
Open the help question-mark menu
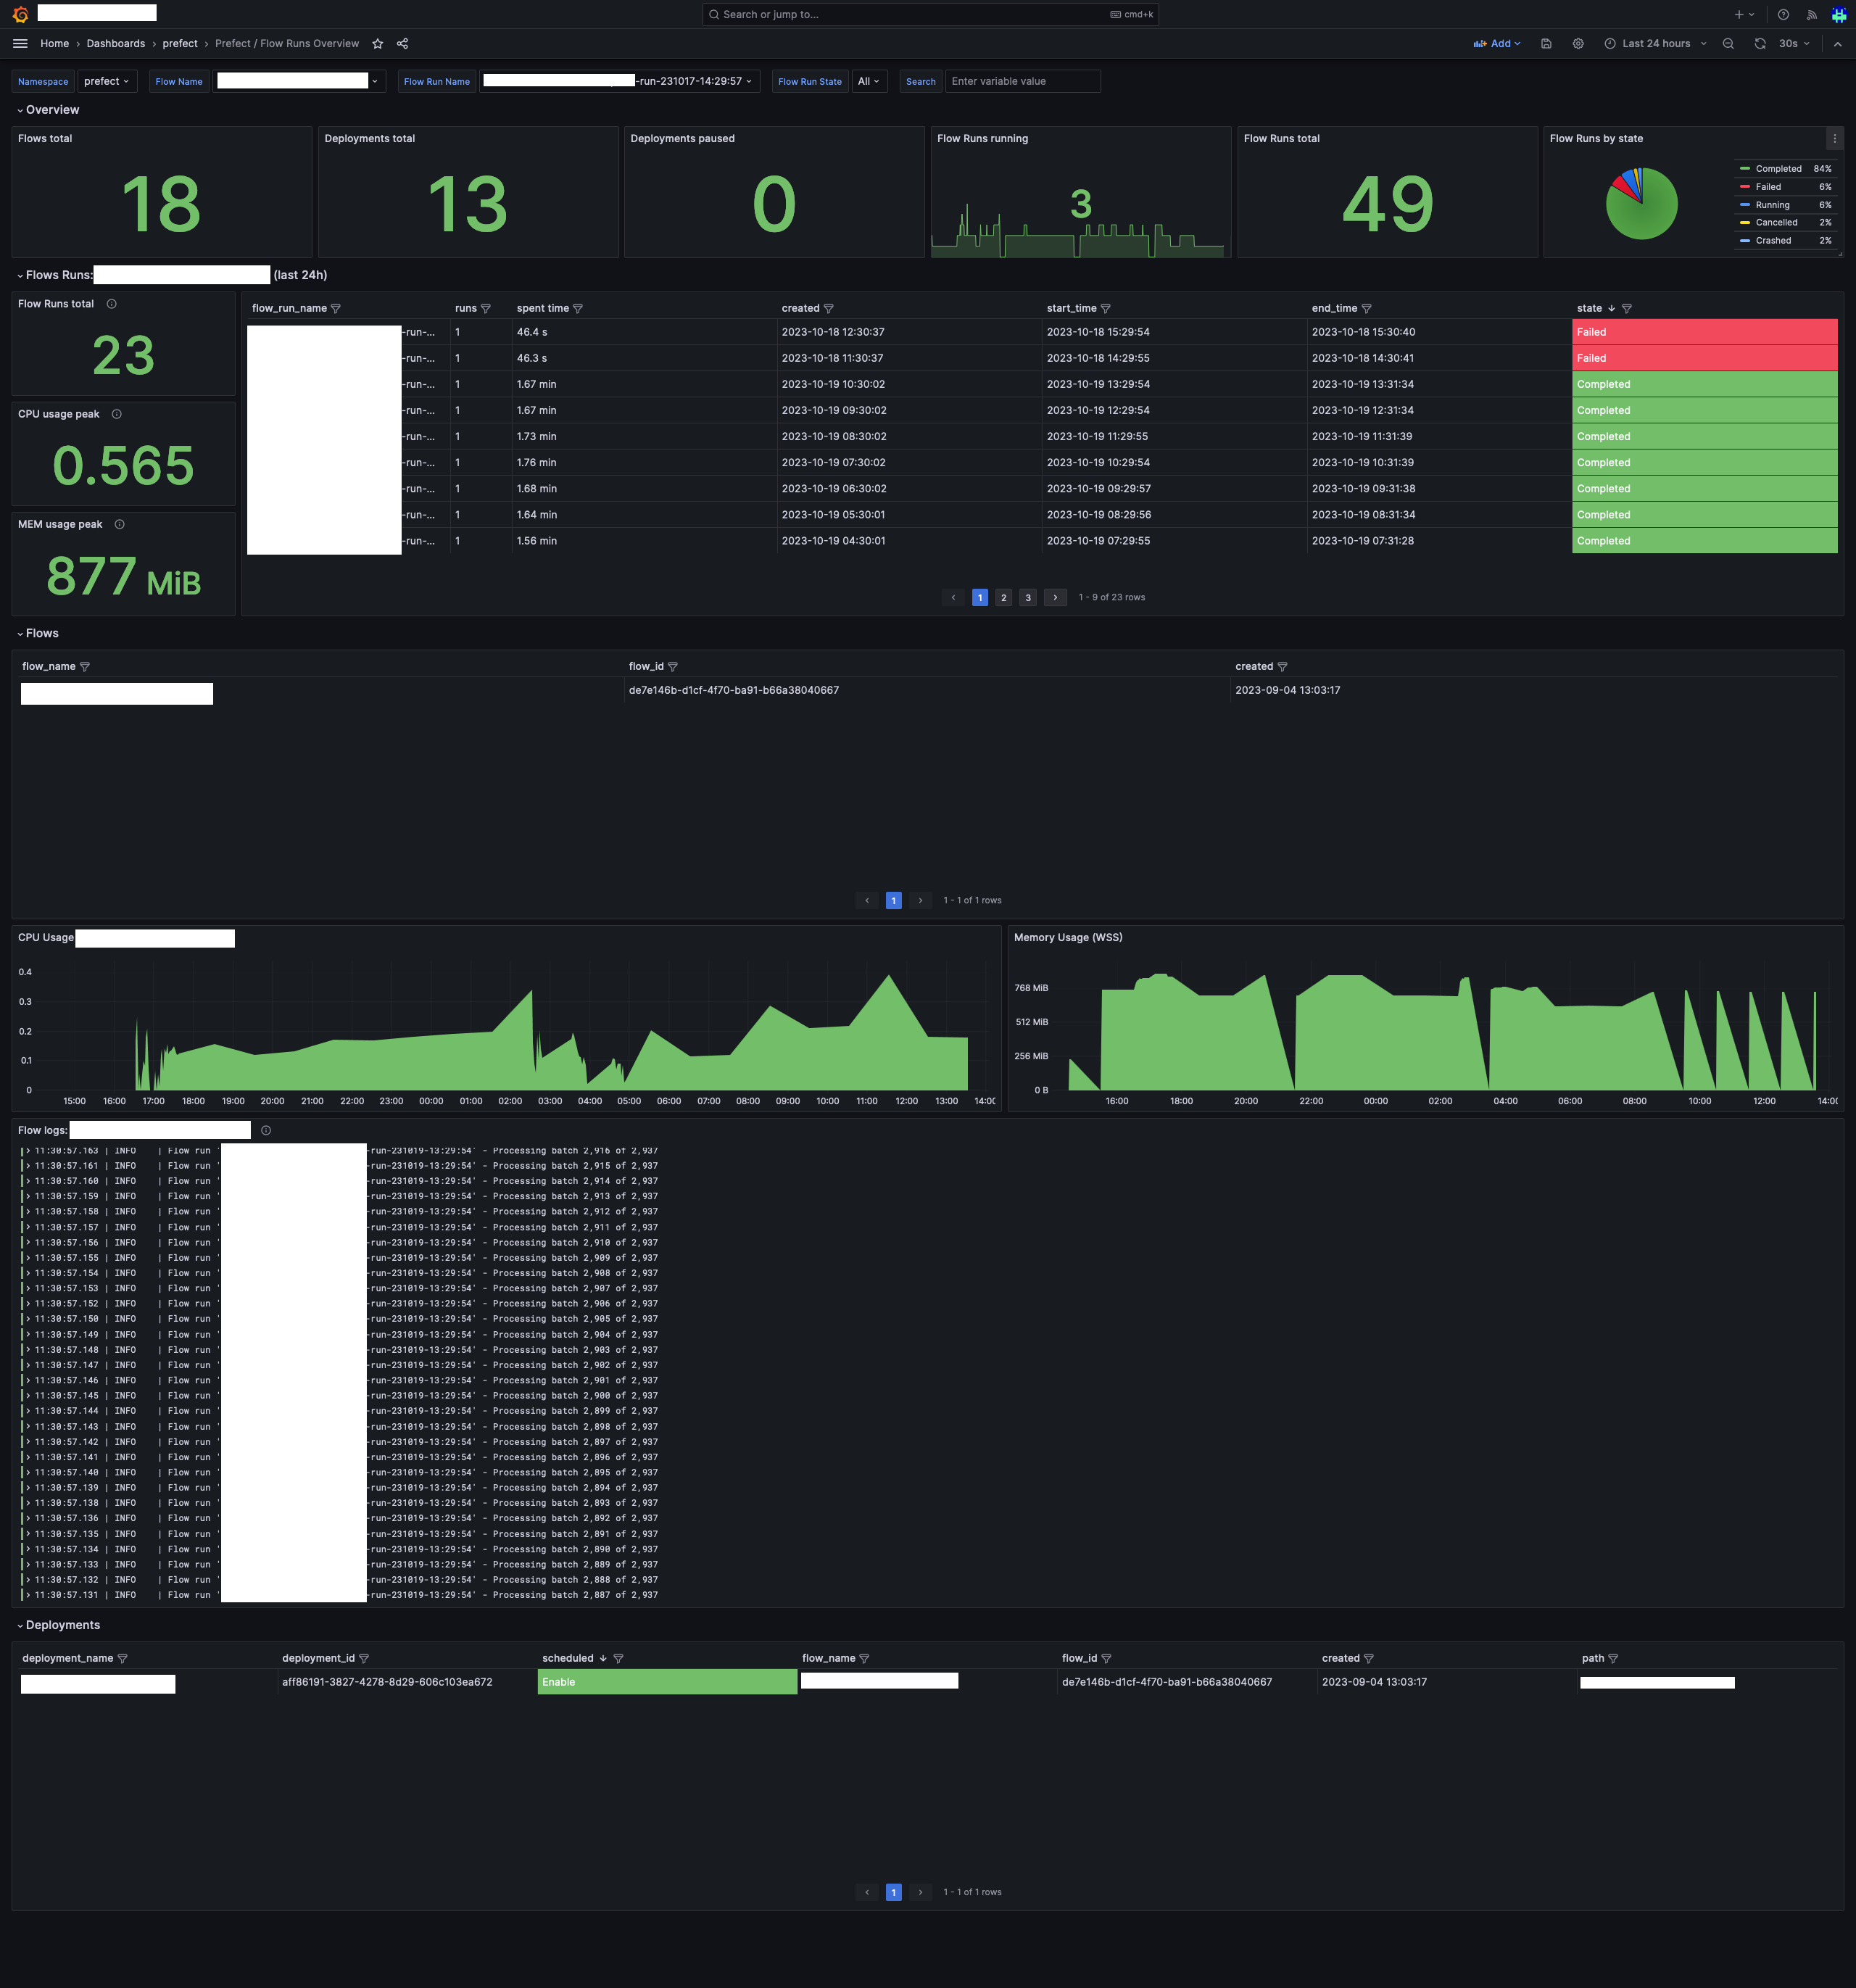(x=1783, y=15)
